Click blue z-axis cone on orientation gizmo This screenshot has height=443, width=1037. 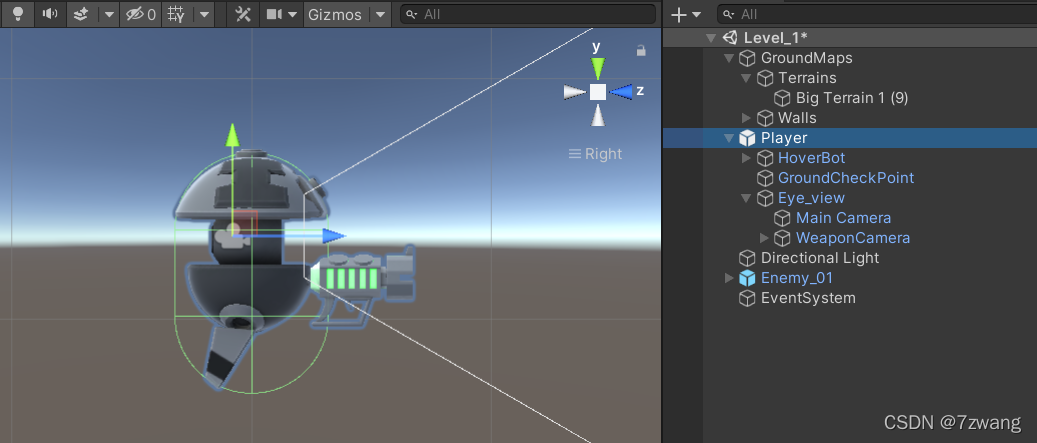(620, 92)
